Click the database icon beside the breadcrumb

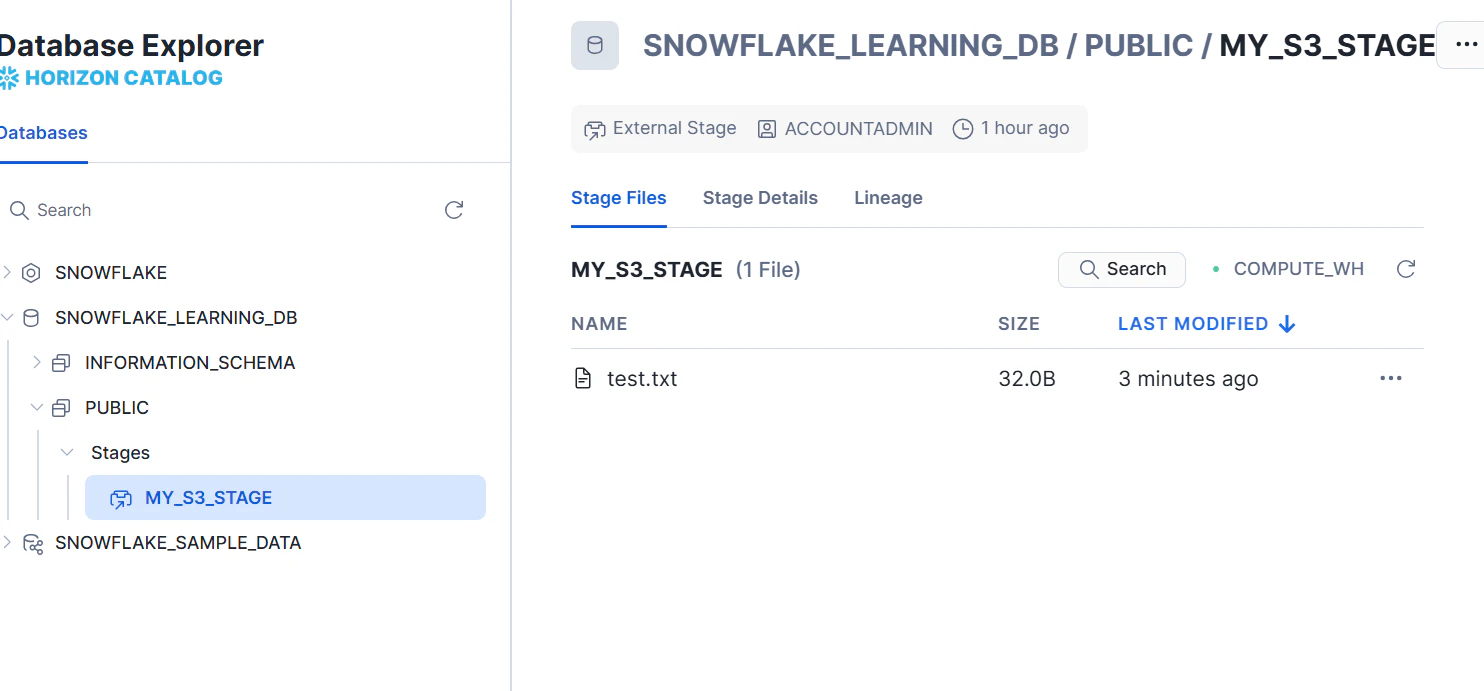595,46
